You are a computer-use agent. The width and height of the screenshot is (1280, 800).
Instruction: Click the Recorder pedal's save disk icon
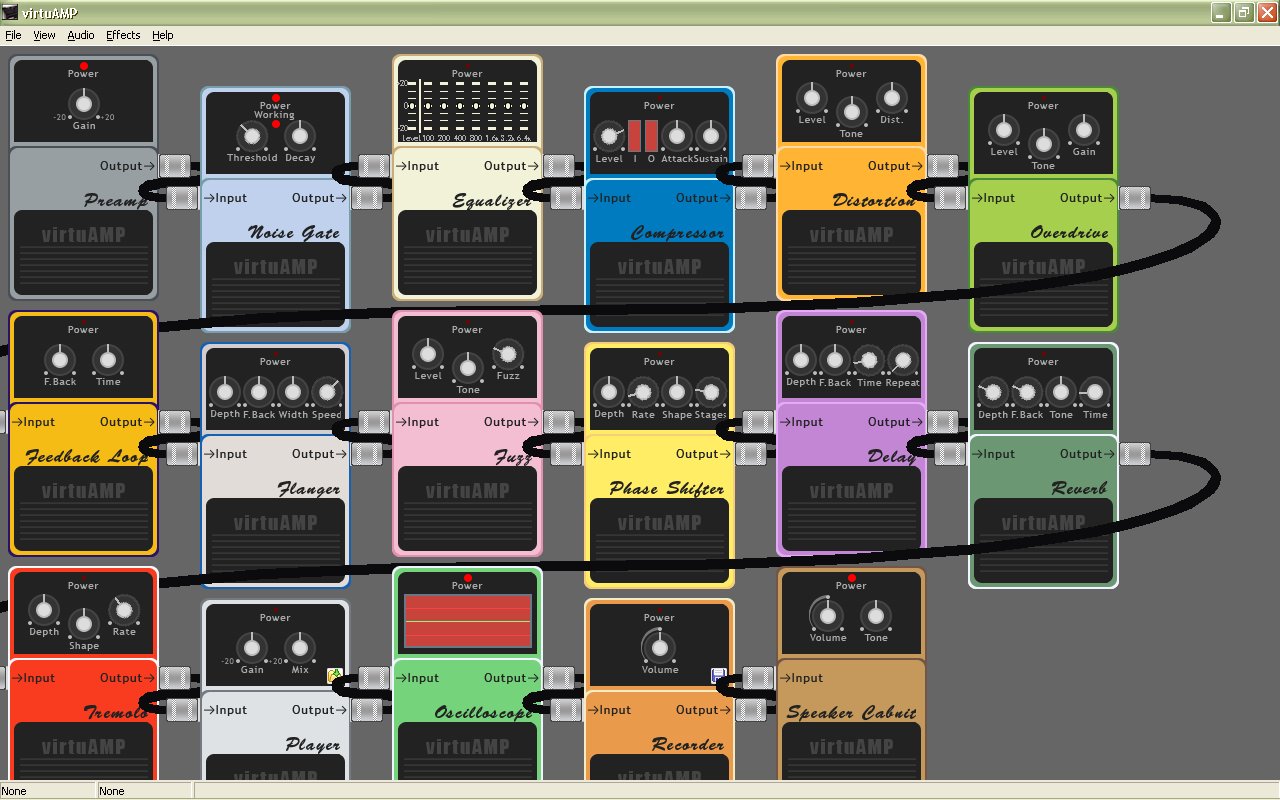(718, 675)
